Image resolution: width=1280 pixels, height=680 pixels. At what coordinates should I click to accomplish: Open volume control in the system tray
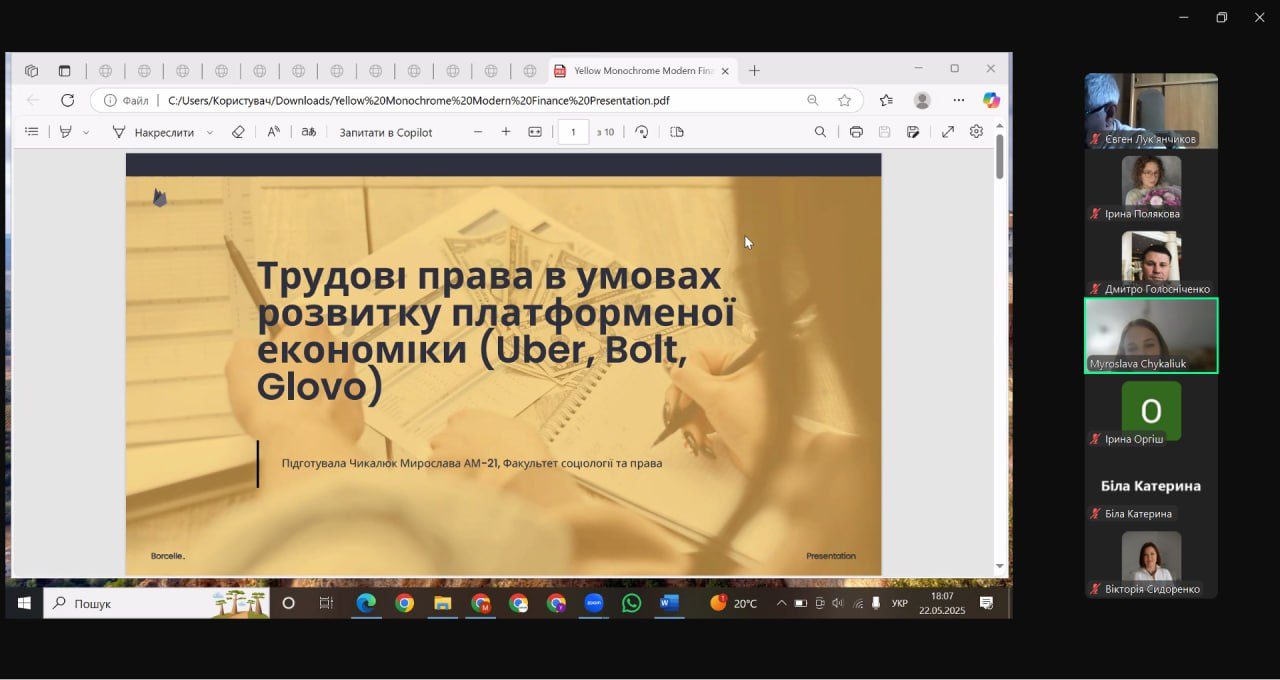838,603
